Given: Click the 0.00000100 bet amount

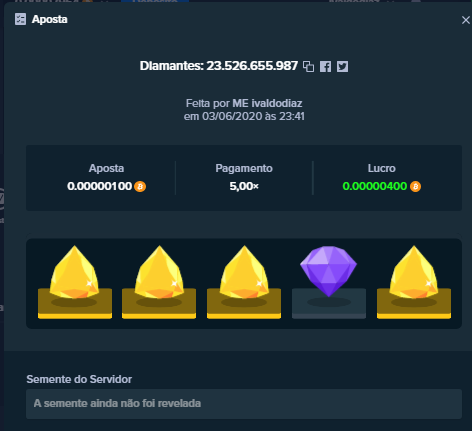Looking at the screenshot, I should pos(100,186).
